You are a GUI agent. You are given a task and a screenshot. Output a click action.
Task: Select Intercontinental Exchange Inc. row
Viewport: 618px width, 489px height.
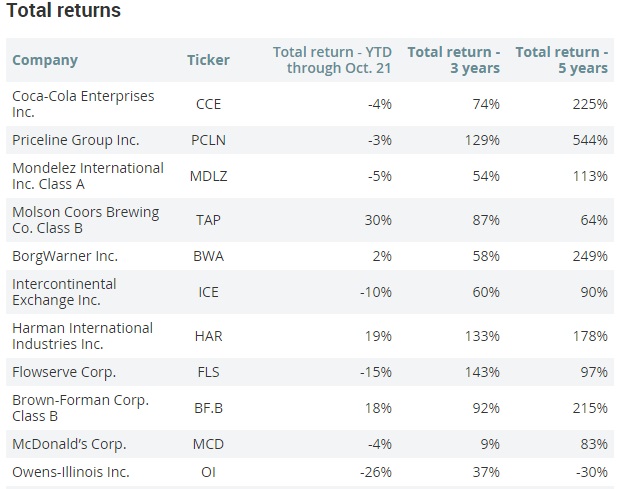(64, 292)
